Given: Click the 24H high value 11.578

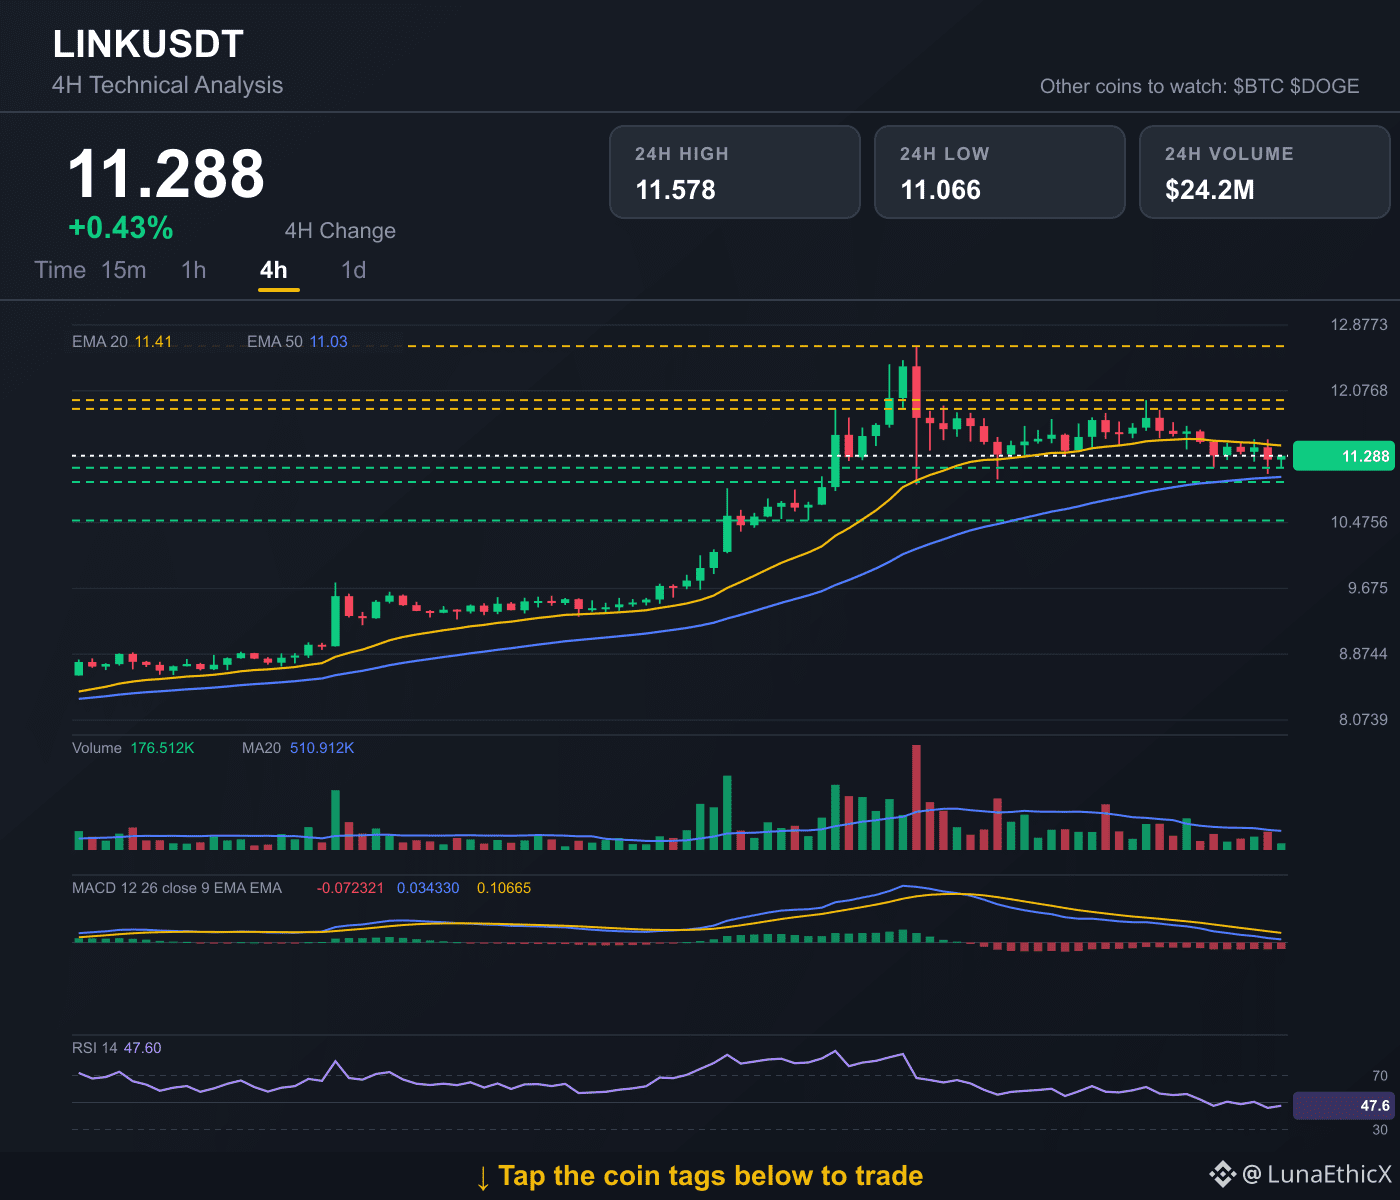Looking at the screenshot, I should click(676, 190).
